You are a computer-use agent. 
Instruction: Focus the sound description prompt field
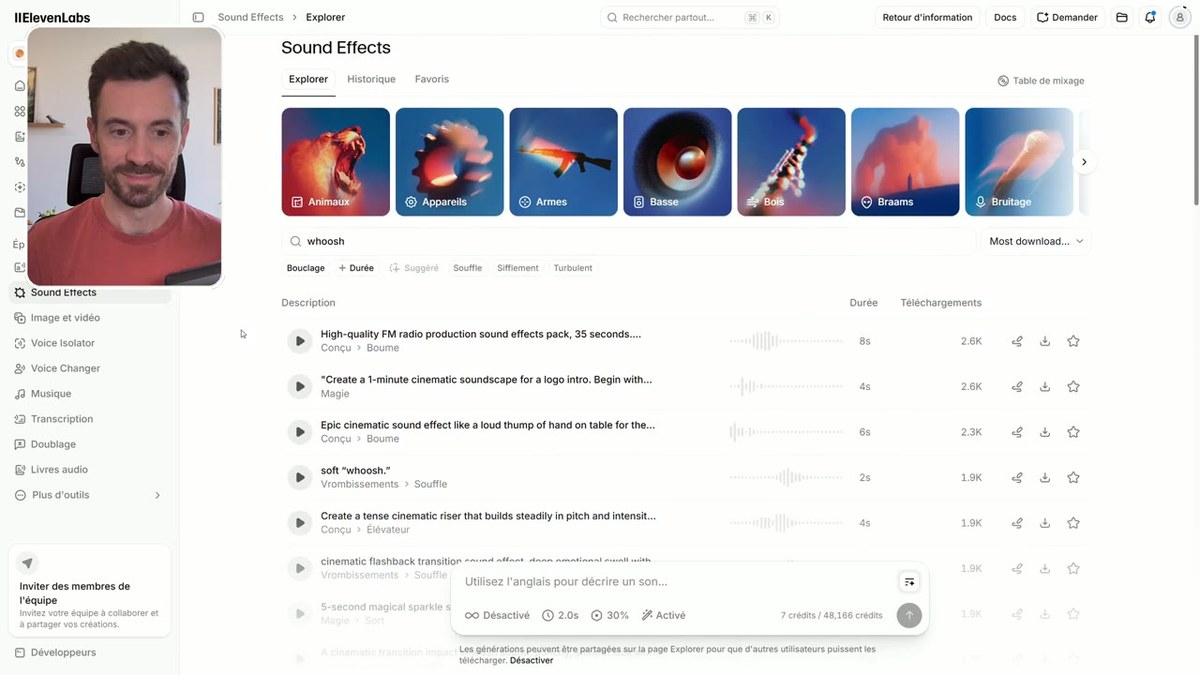[x=676, y=582]
